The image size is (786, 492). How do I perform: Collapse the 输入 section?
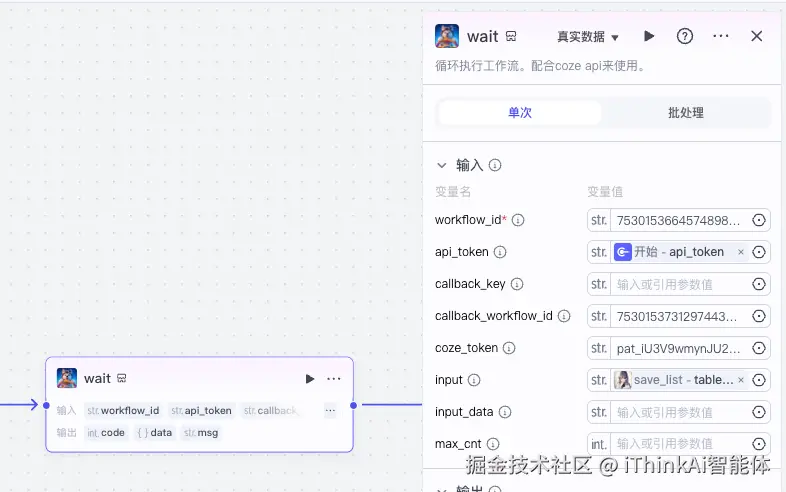pyautogui.click(x=442, y=165)
